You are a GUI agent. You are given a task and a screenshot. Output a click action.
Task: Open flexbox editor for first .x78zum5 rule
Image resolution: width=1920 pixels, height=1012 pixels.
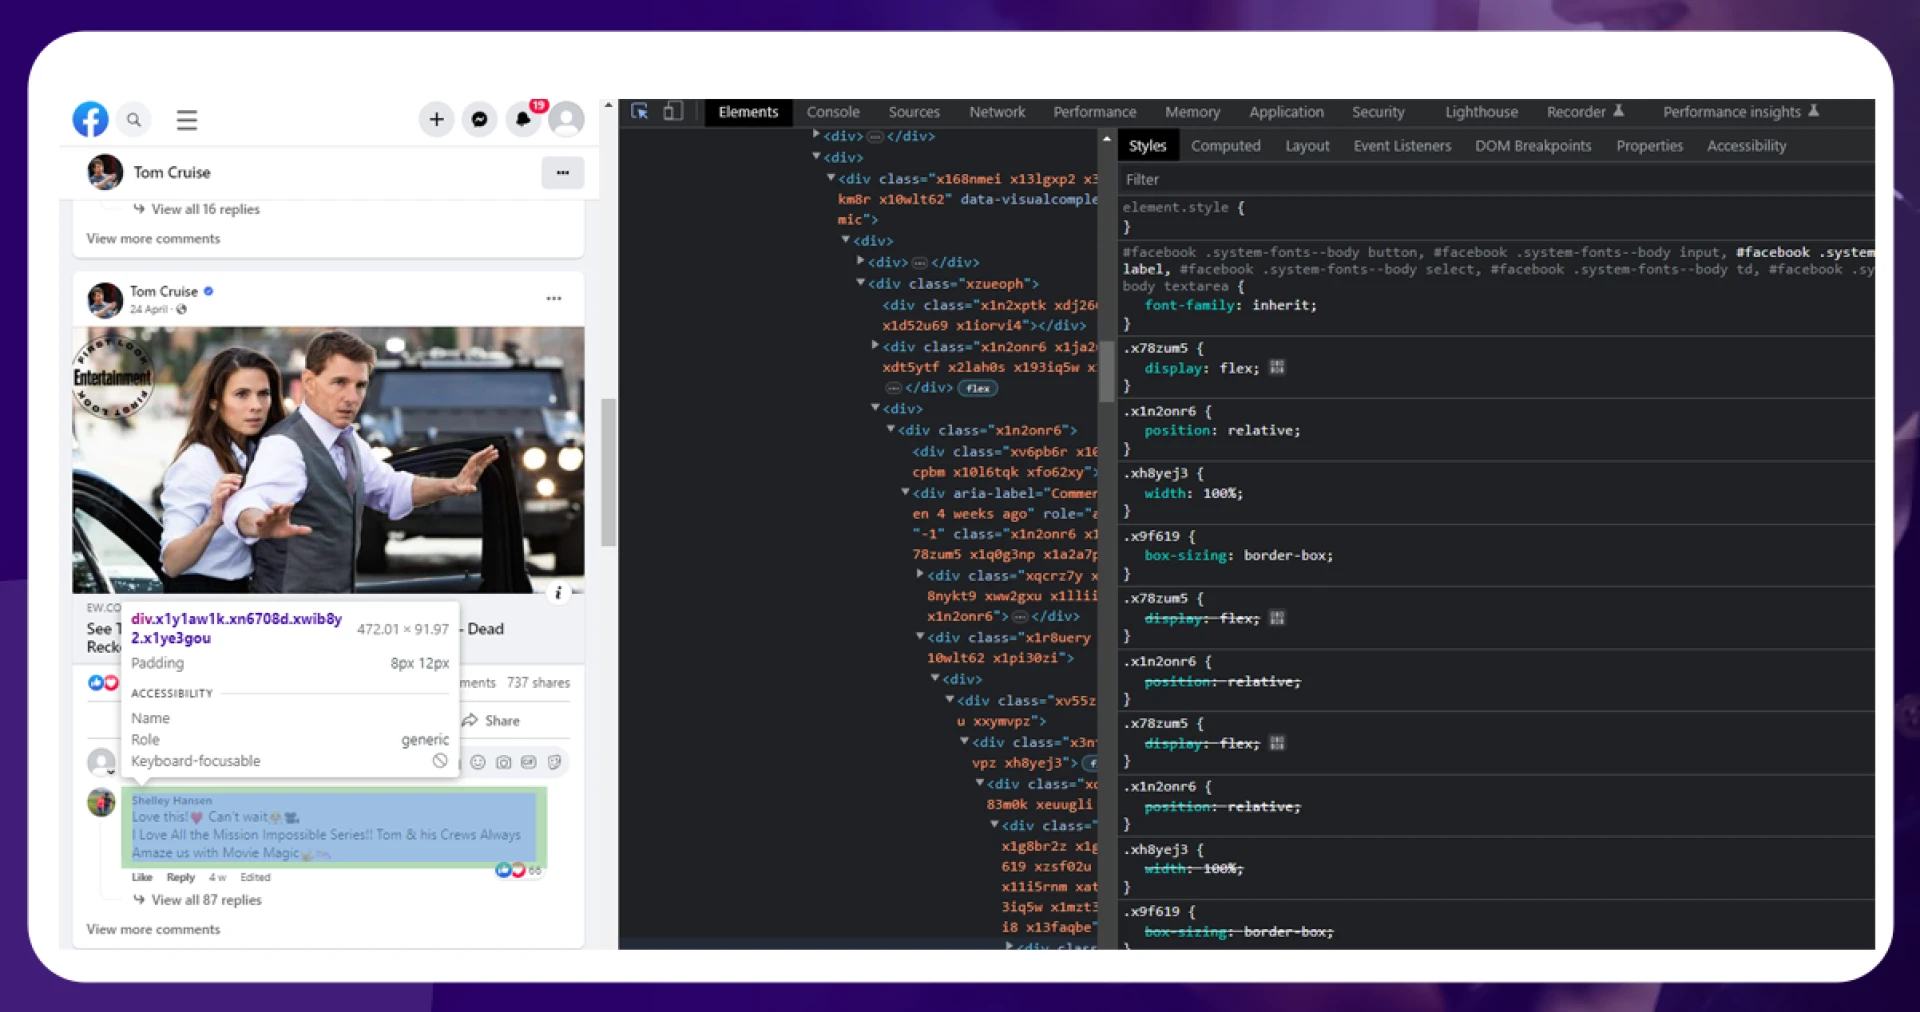point(1277,368)
